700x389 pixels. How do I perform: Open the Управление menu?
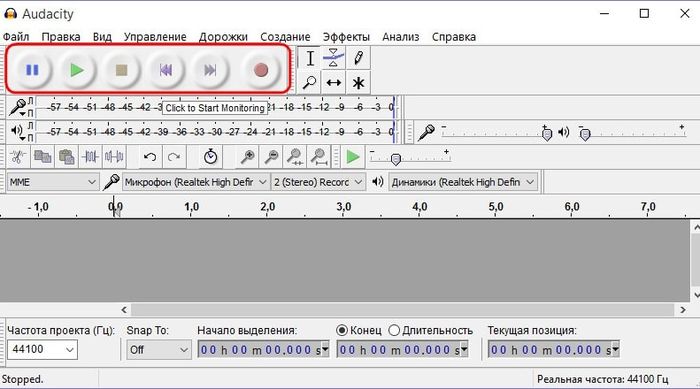click(x=155, y=37)
